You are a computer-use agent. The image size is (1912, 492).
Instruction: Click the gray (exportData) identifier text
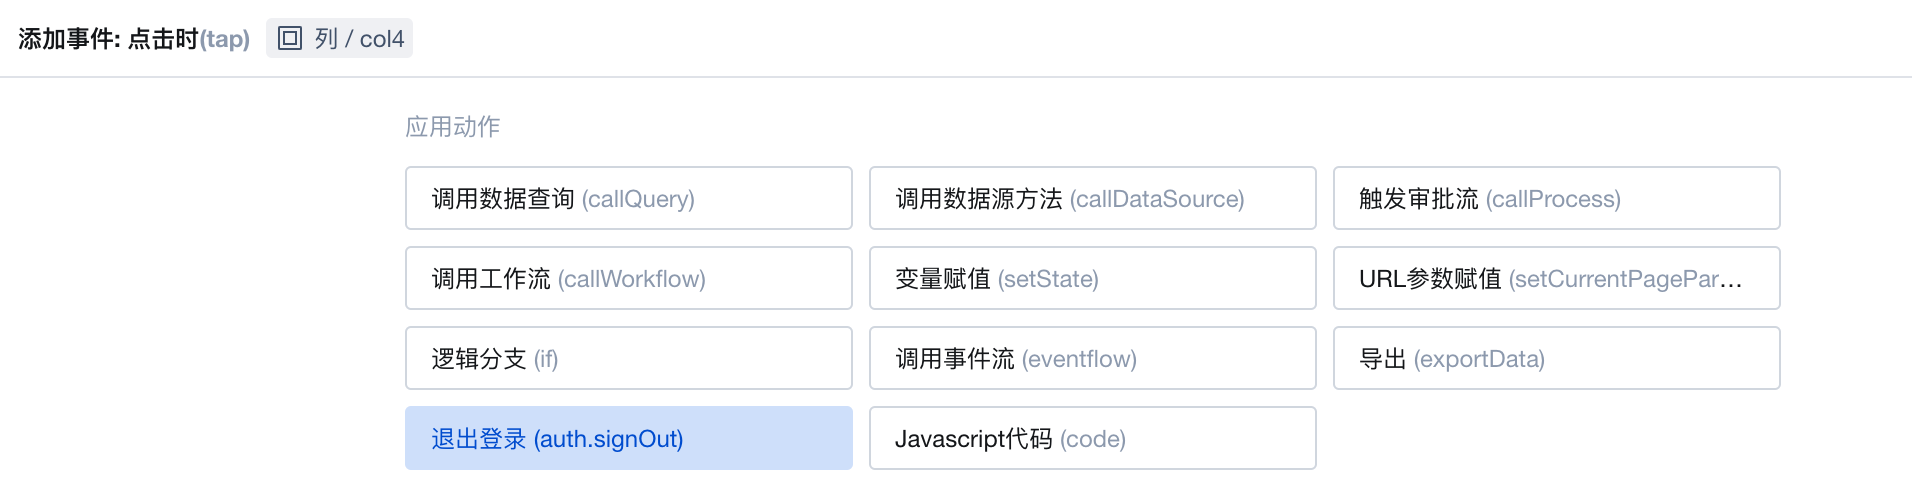click(x=1479, y=359)
